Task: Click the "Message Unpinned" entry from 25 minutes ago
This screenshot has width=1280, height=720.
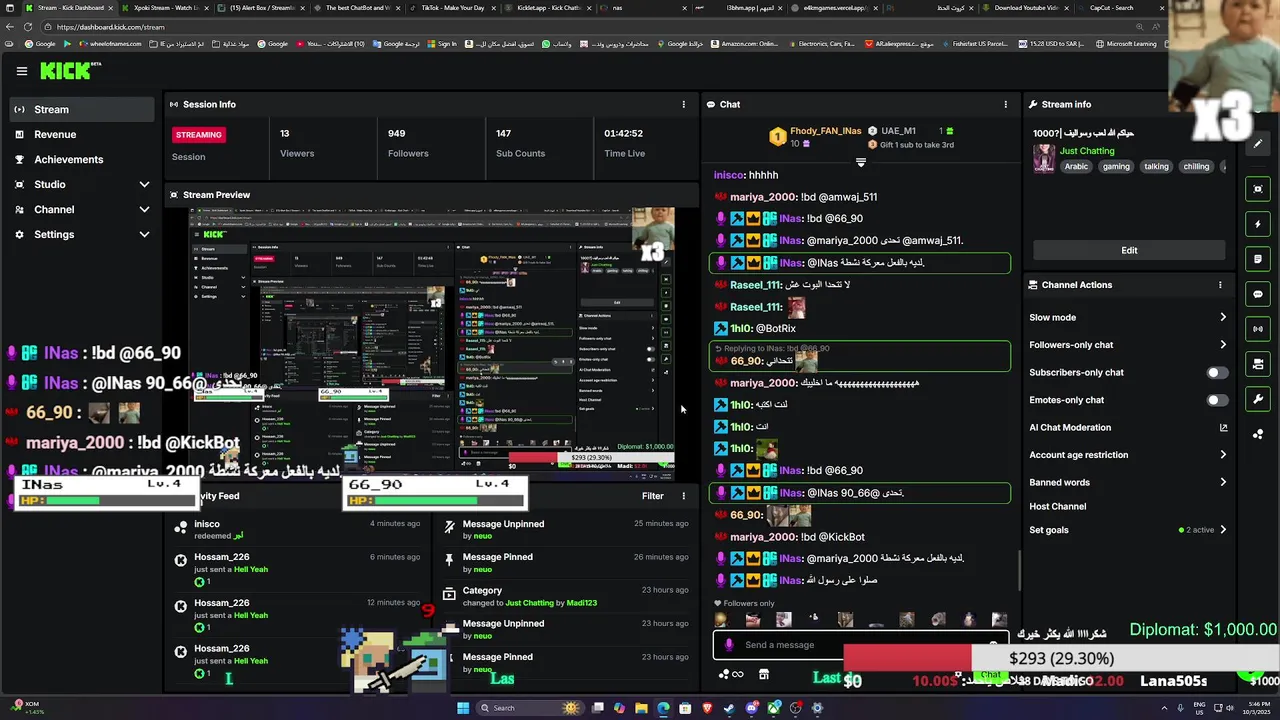Action: click(567, 530)
